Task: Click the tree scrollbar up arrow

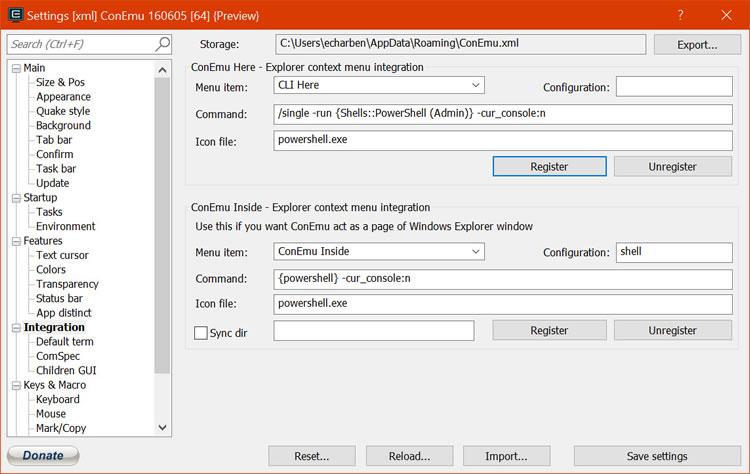Action: (163, 70)
